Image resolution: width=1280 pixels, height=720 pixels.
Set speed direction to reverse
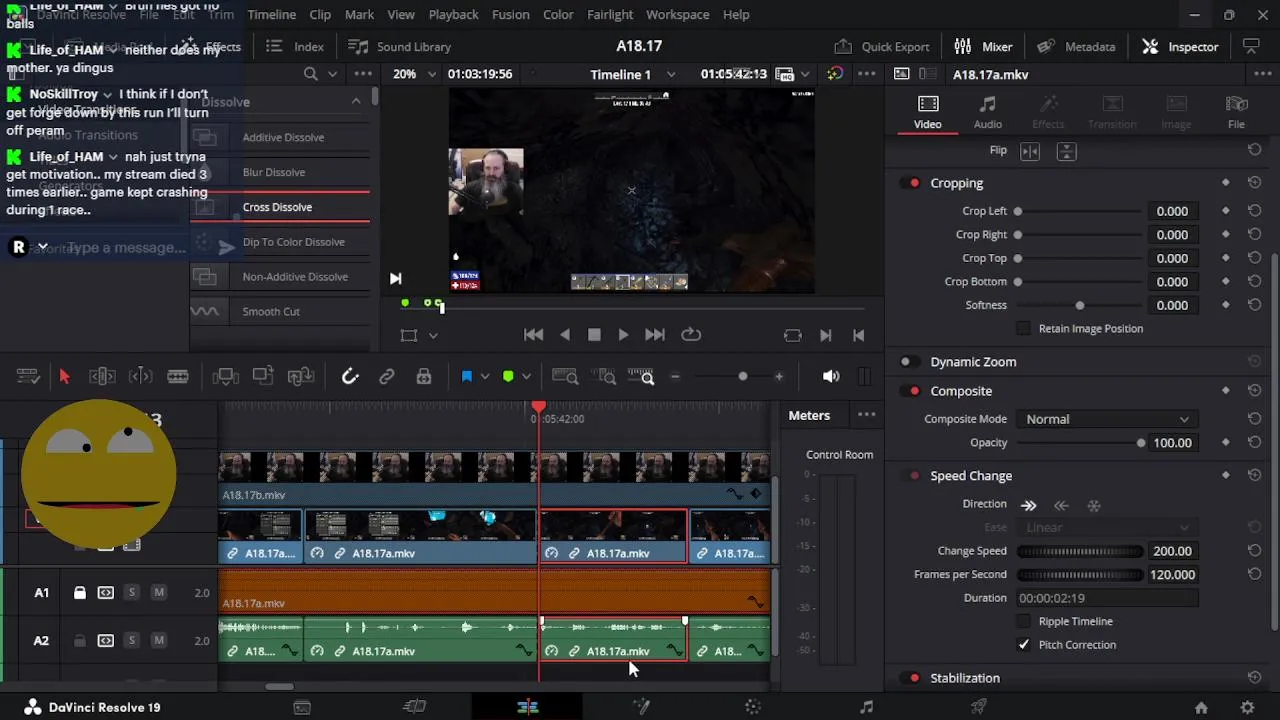1062,506
